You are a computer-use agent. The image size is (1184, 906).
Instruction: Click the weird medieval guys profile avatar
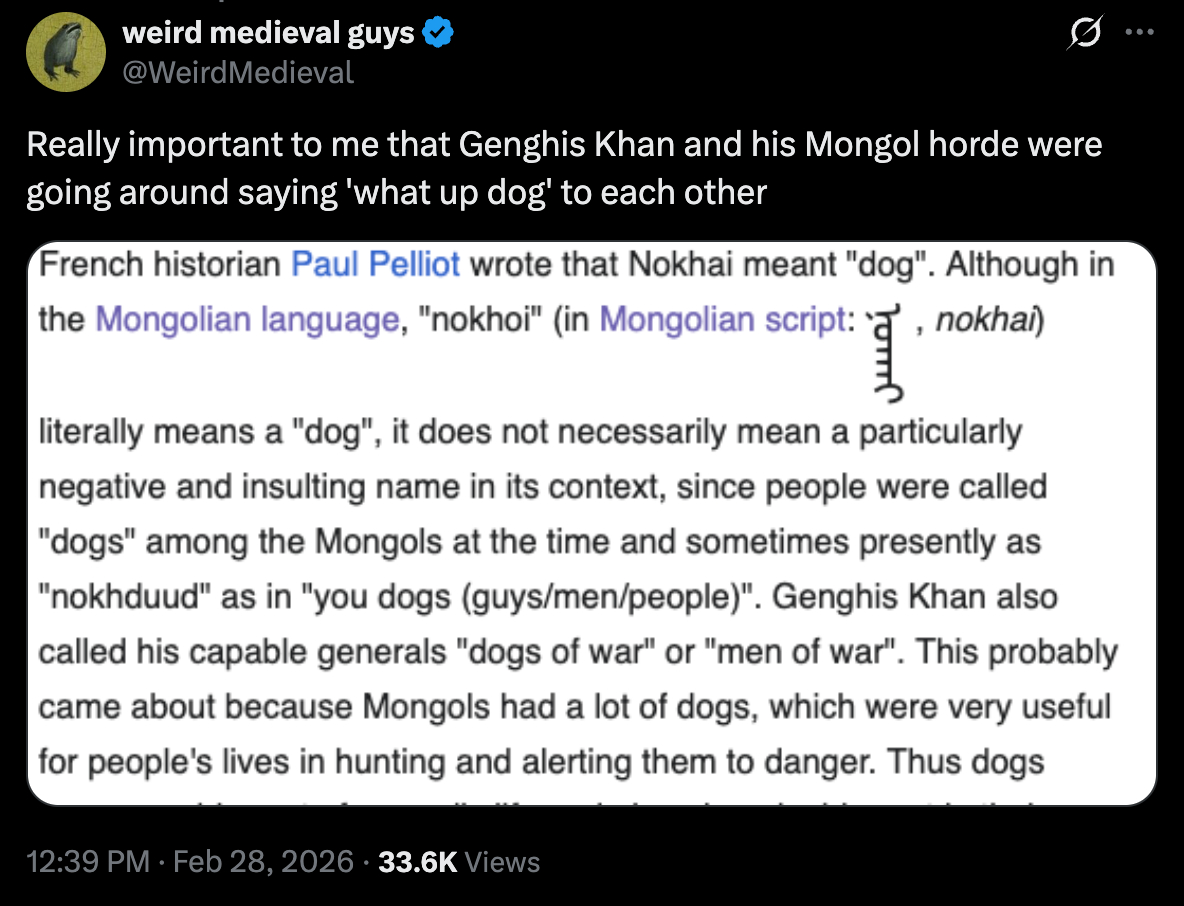pos(65,51)
